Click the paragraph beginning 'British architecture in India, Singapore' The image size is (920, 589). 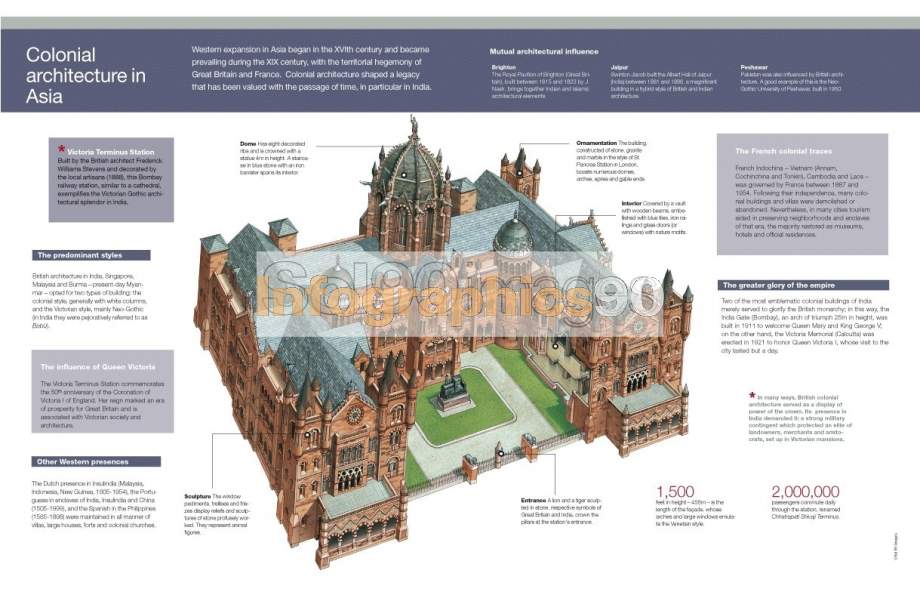(x=89, y=300)
